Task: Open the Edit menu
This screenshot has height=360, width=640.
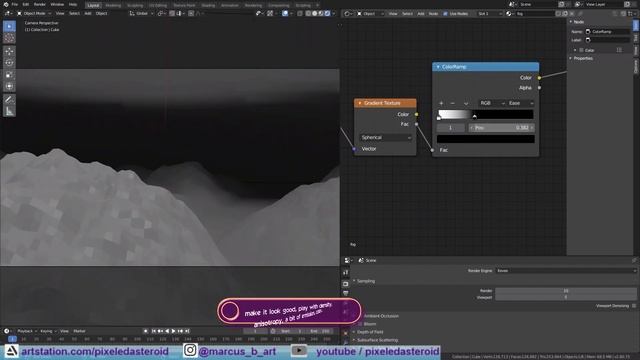Action: [x=26, y=4]
